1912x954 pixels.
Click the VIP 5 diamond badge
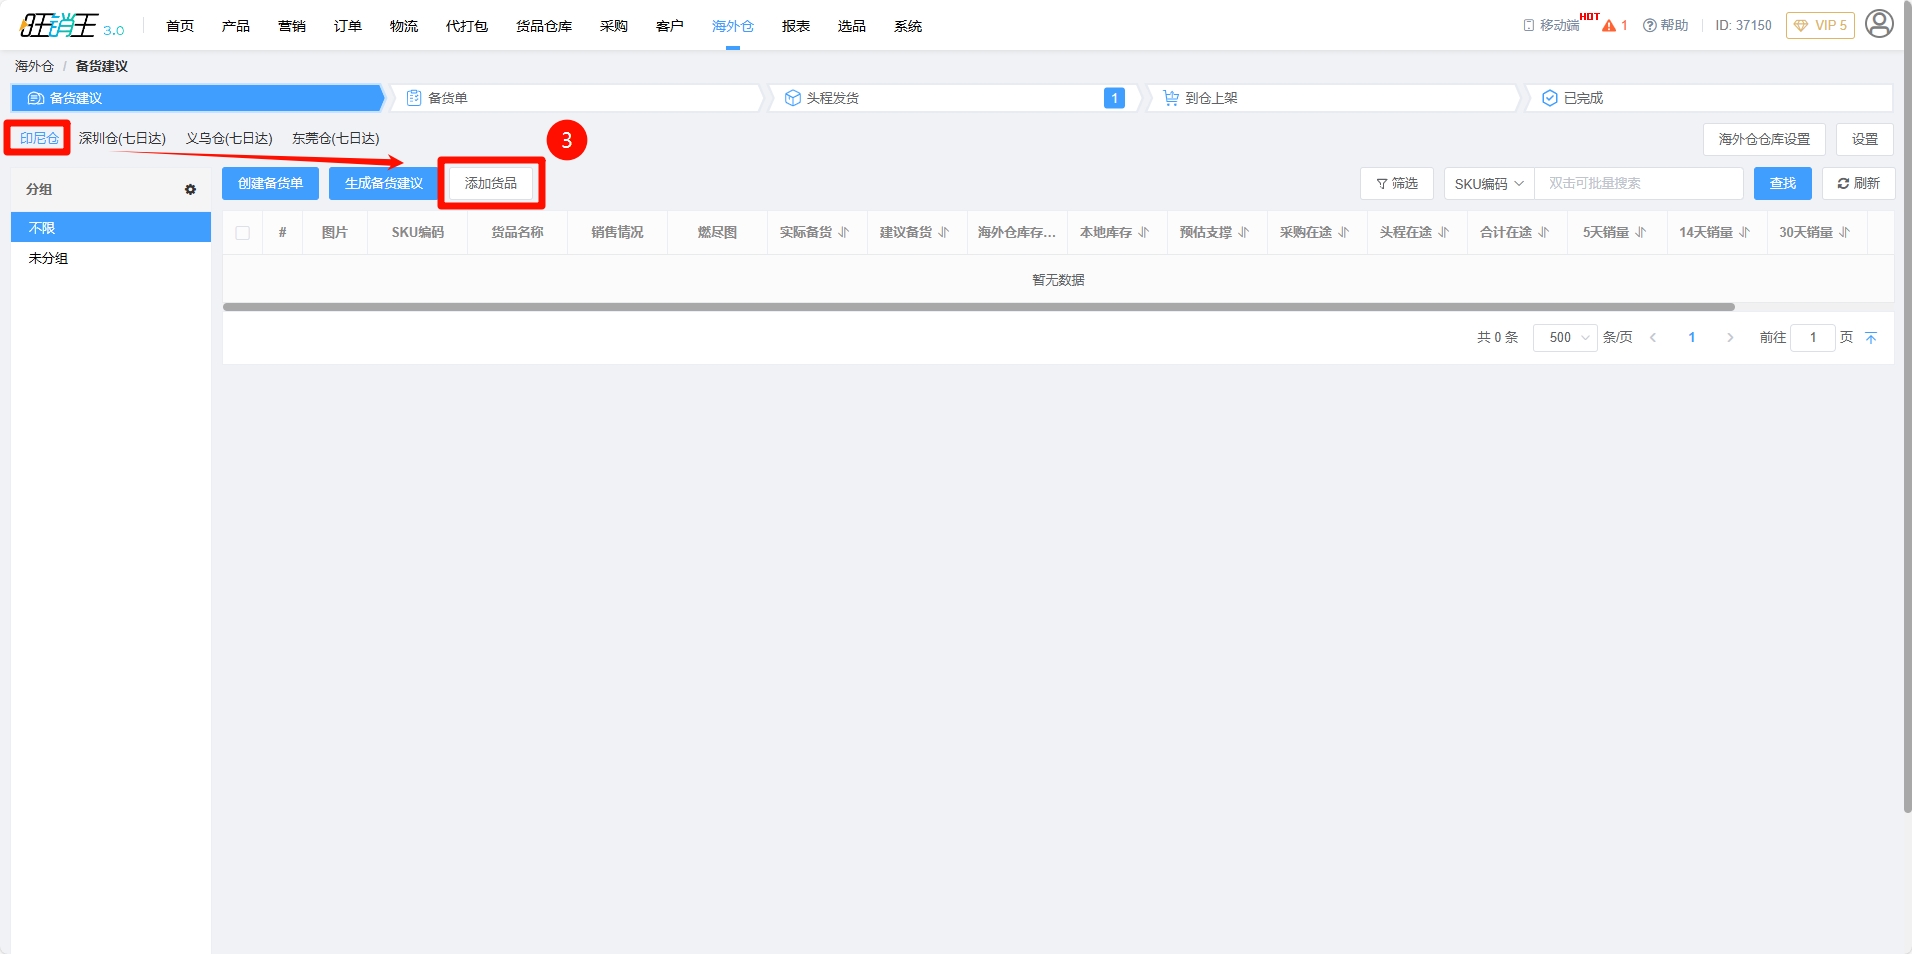1820,26
